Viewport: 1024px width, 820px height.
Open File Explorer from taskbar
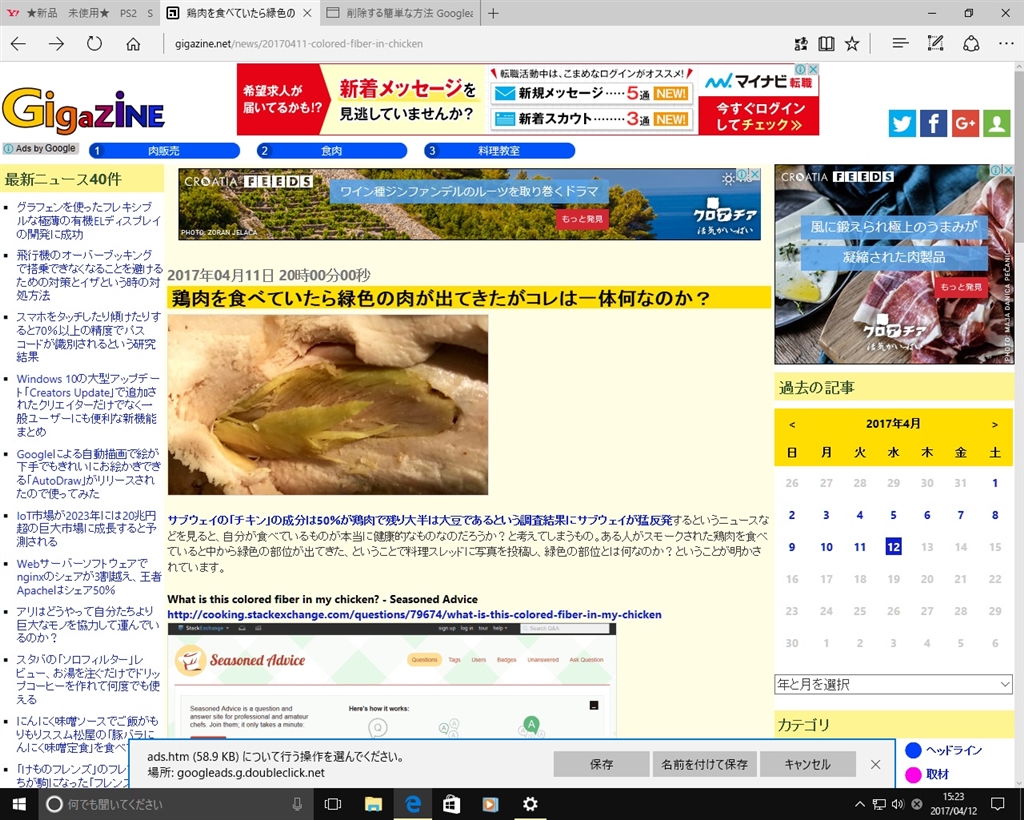pos(373,804)
